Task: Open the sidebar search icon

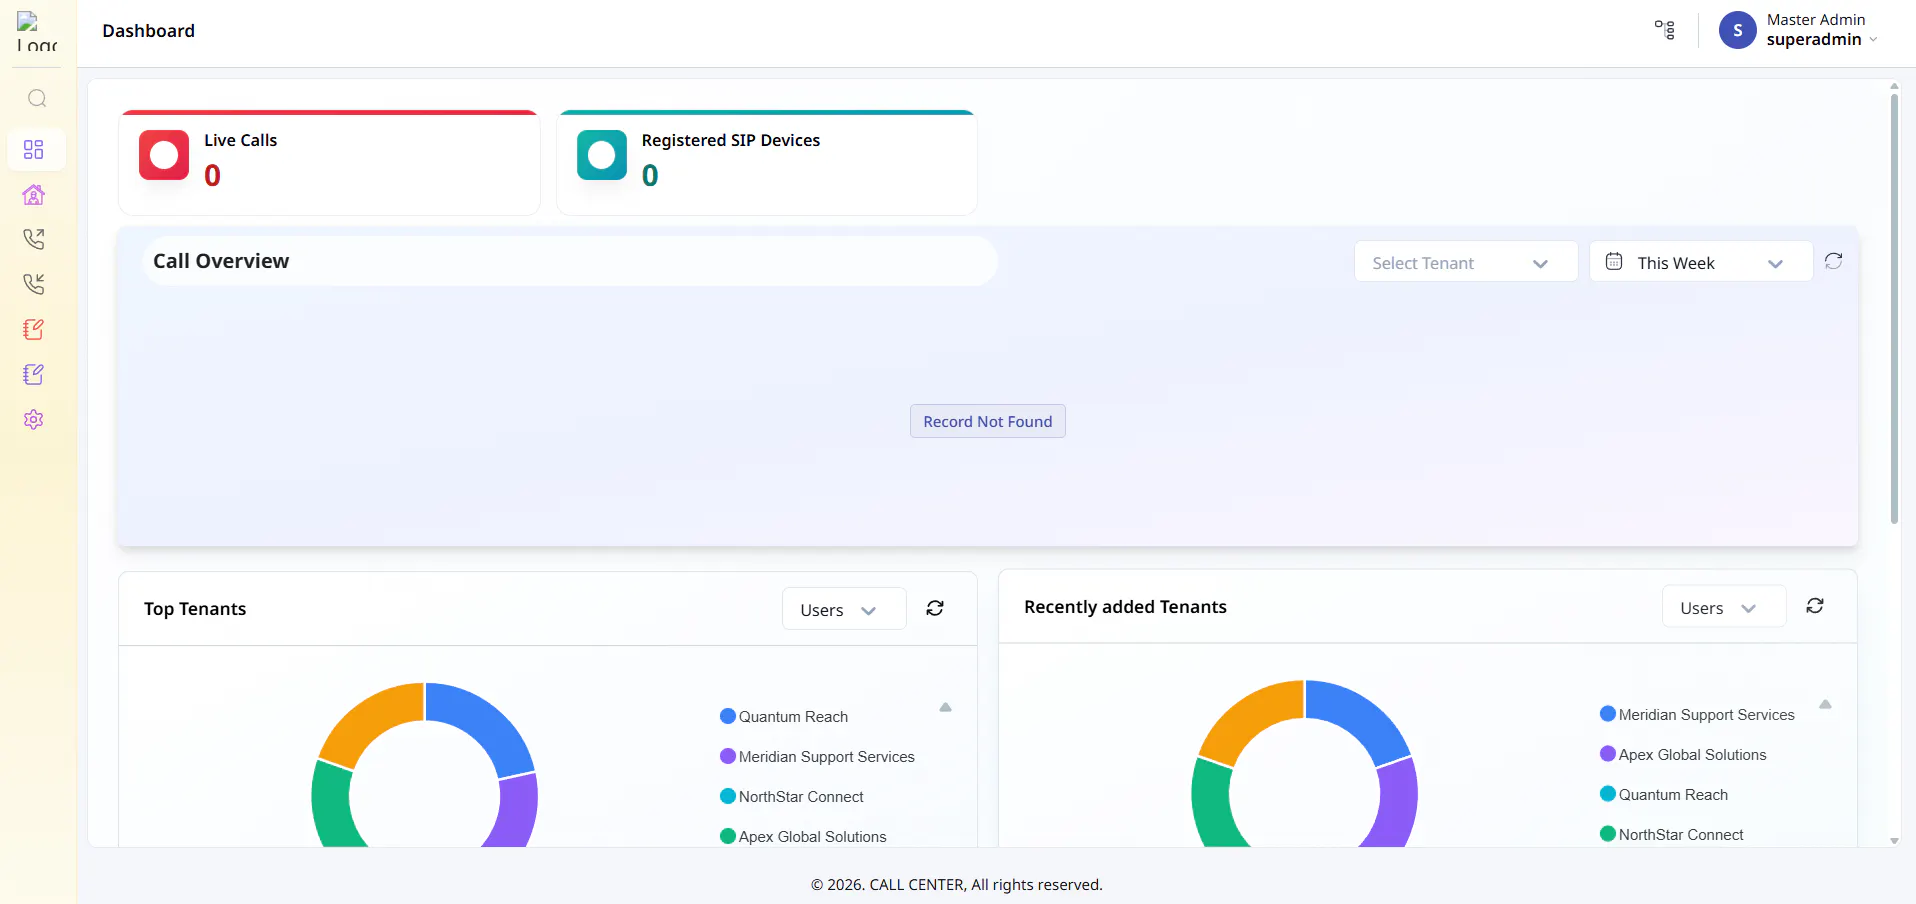Action: point(37,98)
